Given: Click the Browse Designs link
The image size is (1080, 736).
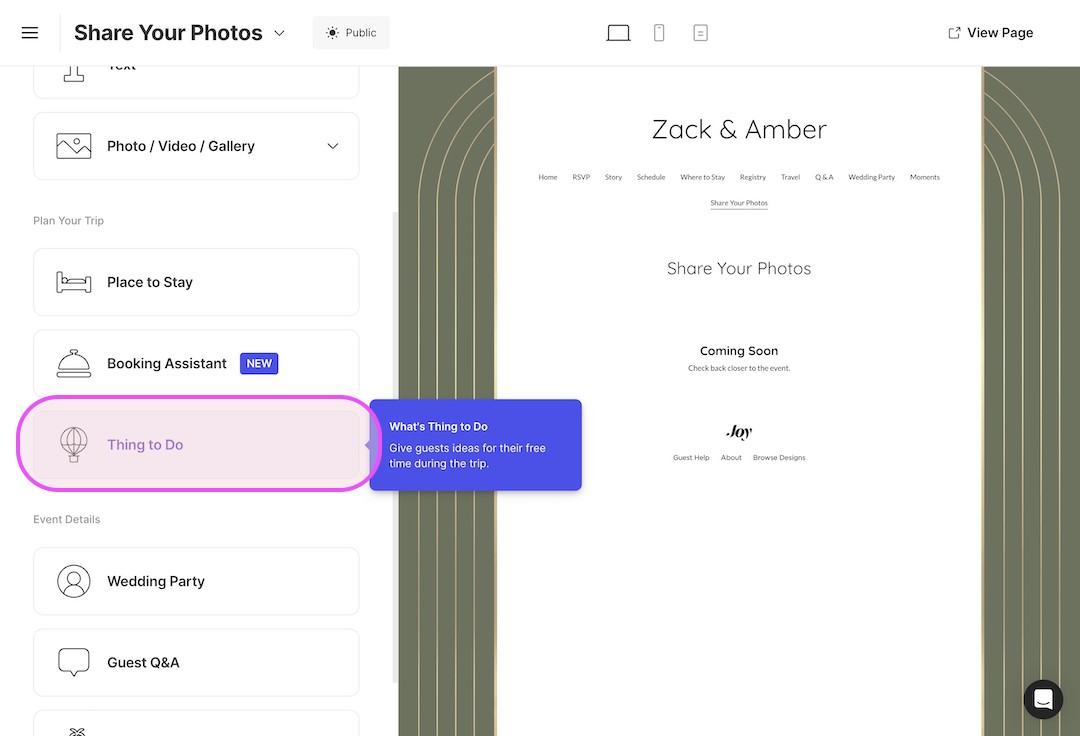Looking at the screenshot, I should 779,457.
